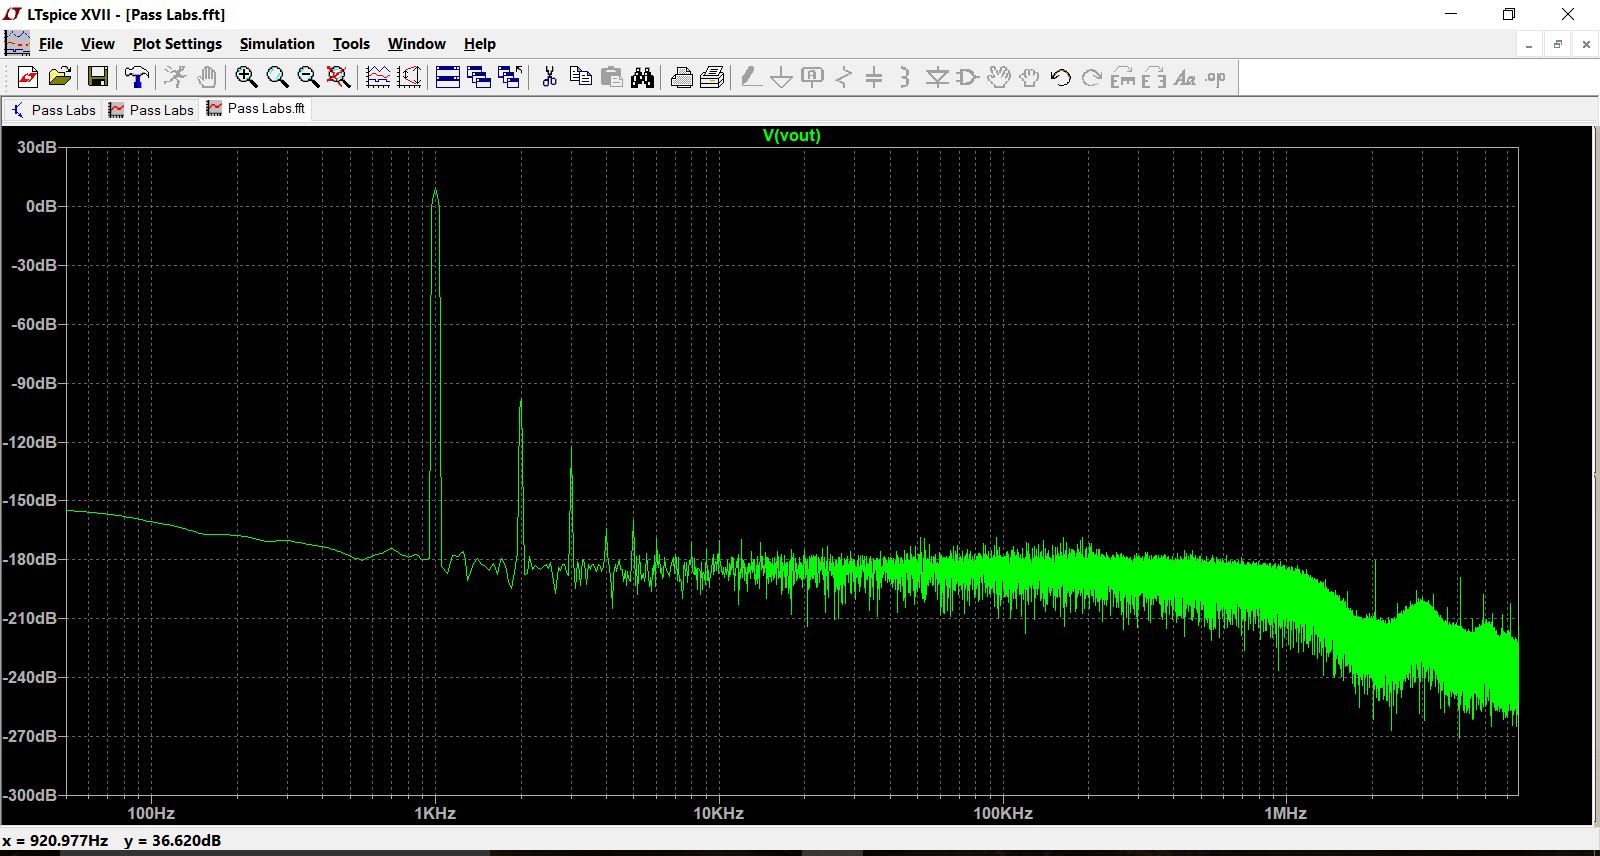Screen dimensions: 1600x856
Task: Cascade windows using the Cascade icon
Action: coord(479,77)
